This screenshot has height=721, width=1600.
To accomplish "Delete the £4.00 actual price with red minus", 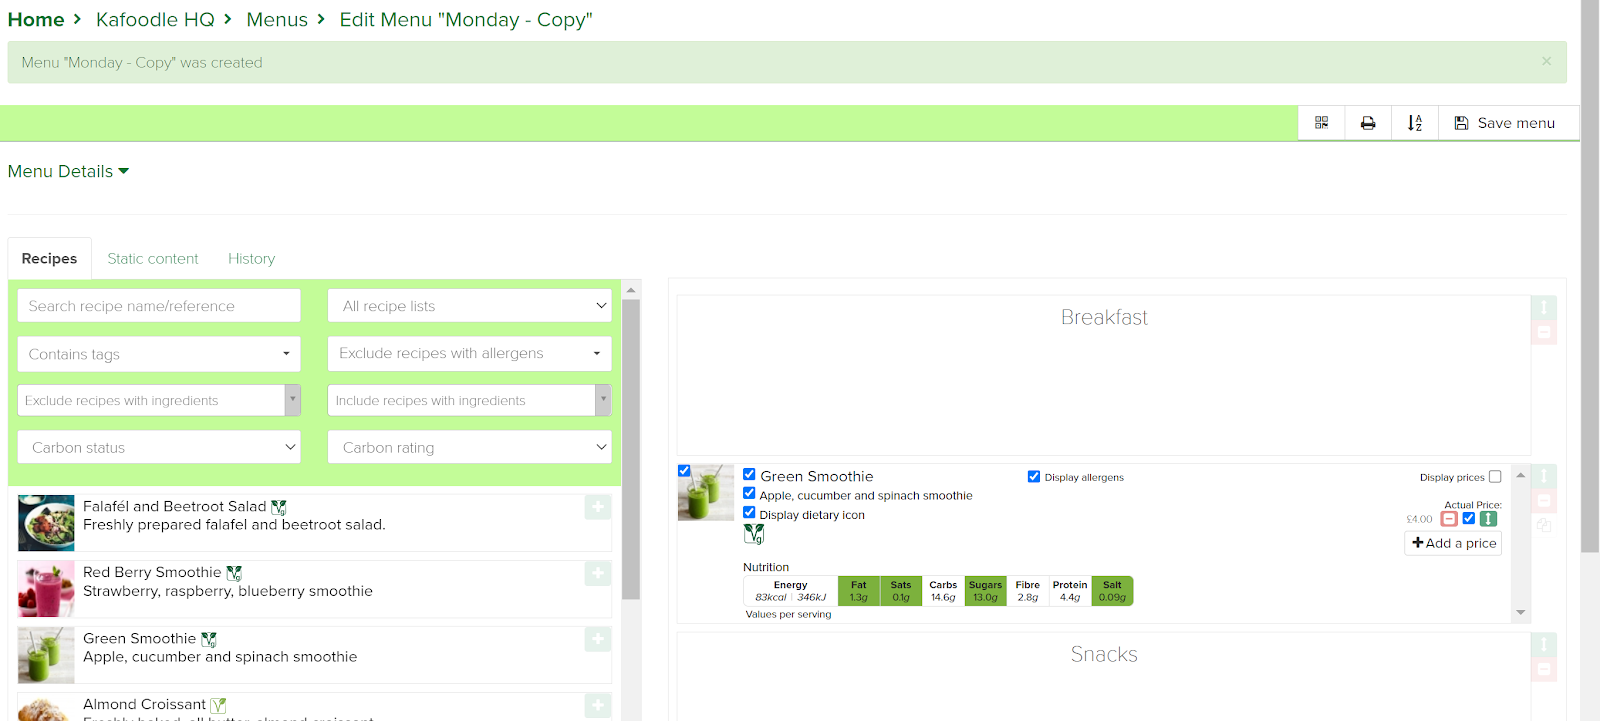I will pyautogui.click(x=1449, y=519).
